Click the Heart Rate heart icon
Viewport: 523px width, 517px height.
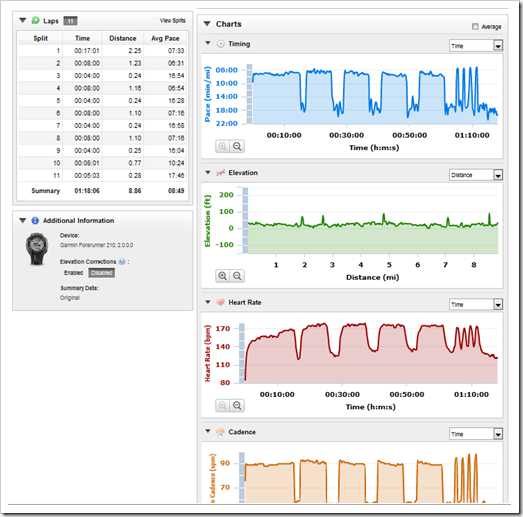tap(220, 302)
